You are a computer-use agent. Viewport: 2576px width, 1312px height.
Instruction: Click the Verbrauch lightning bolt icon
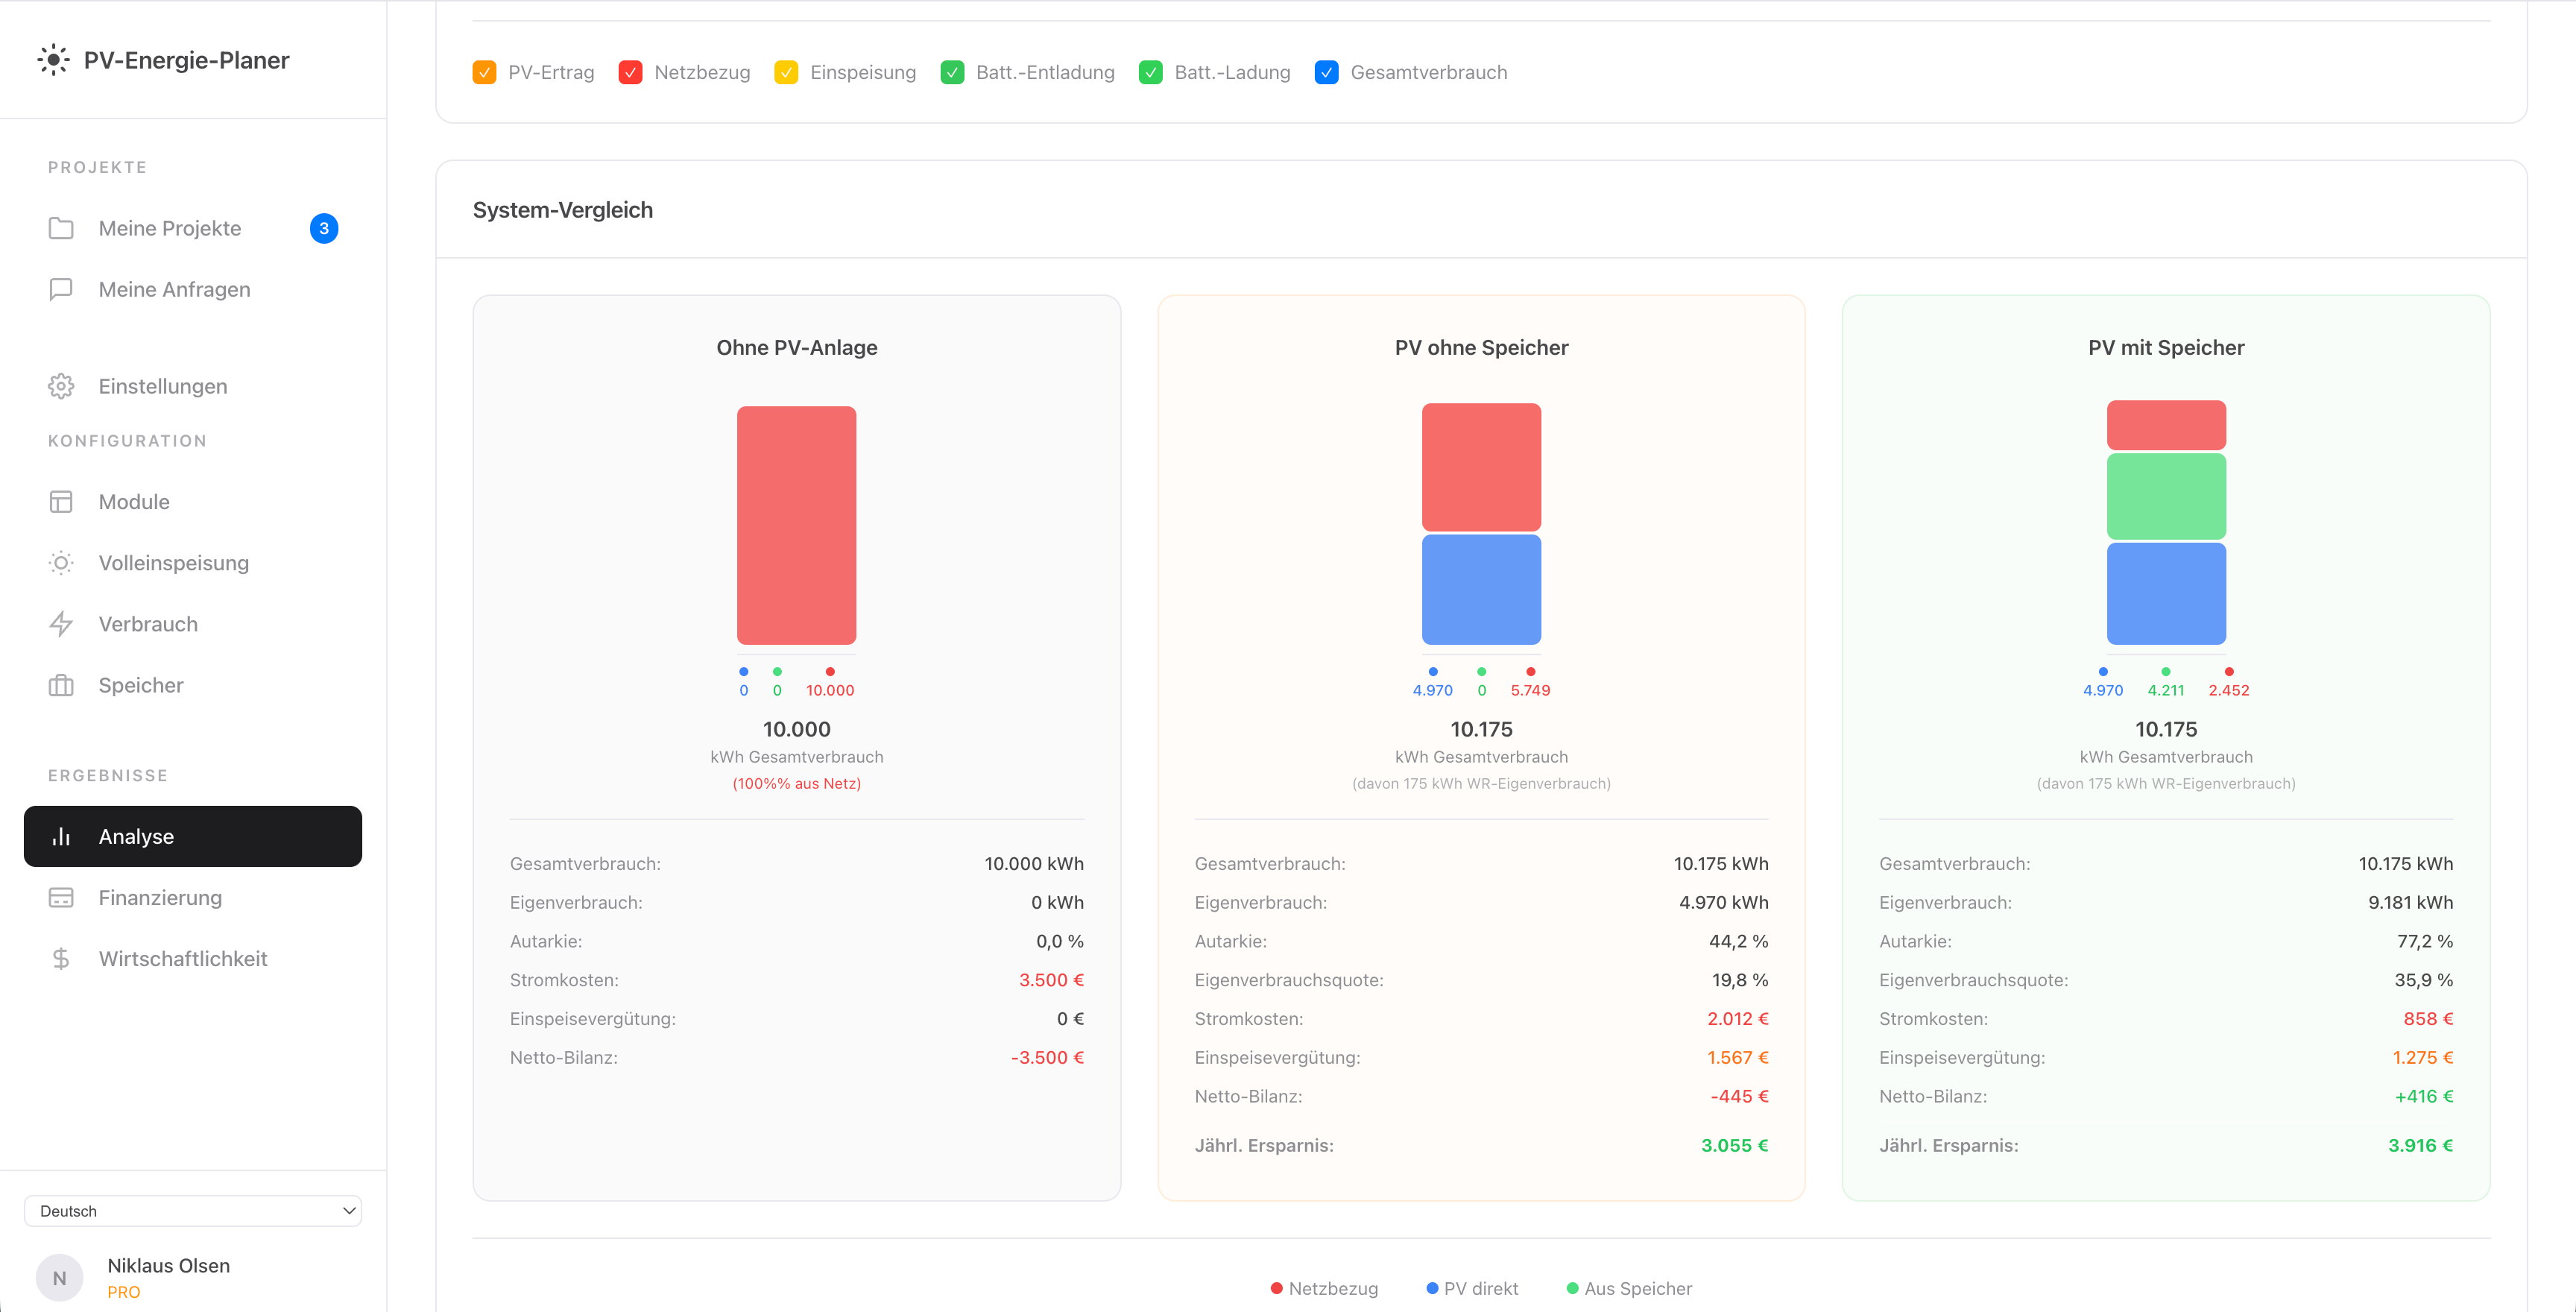61,624
